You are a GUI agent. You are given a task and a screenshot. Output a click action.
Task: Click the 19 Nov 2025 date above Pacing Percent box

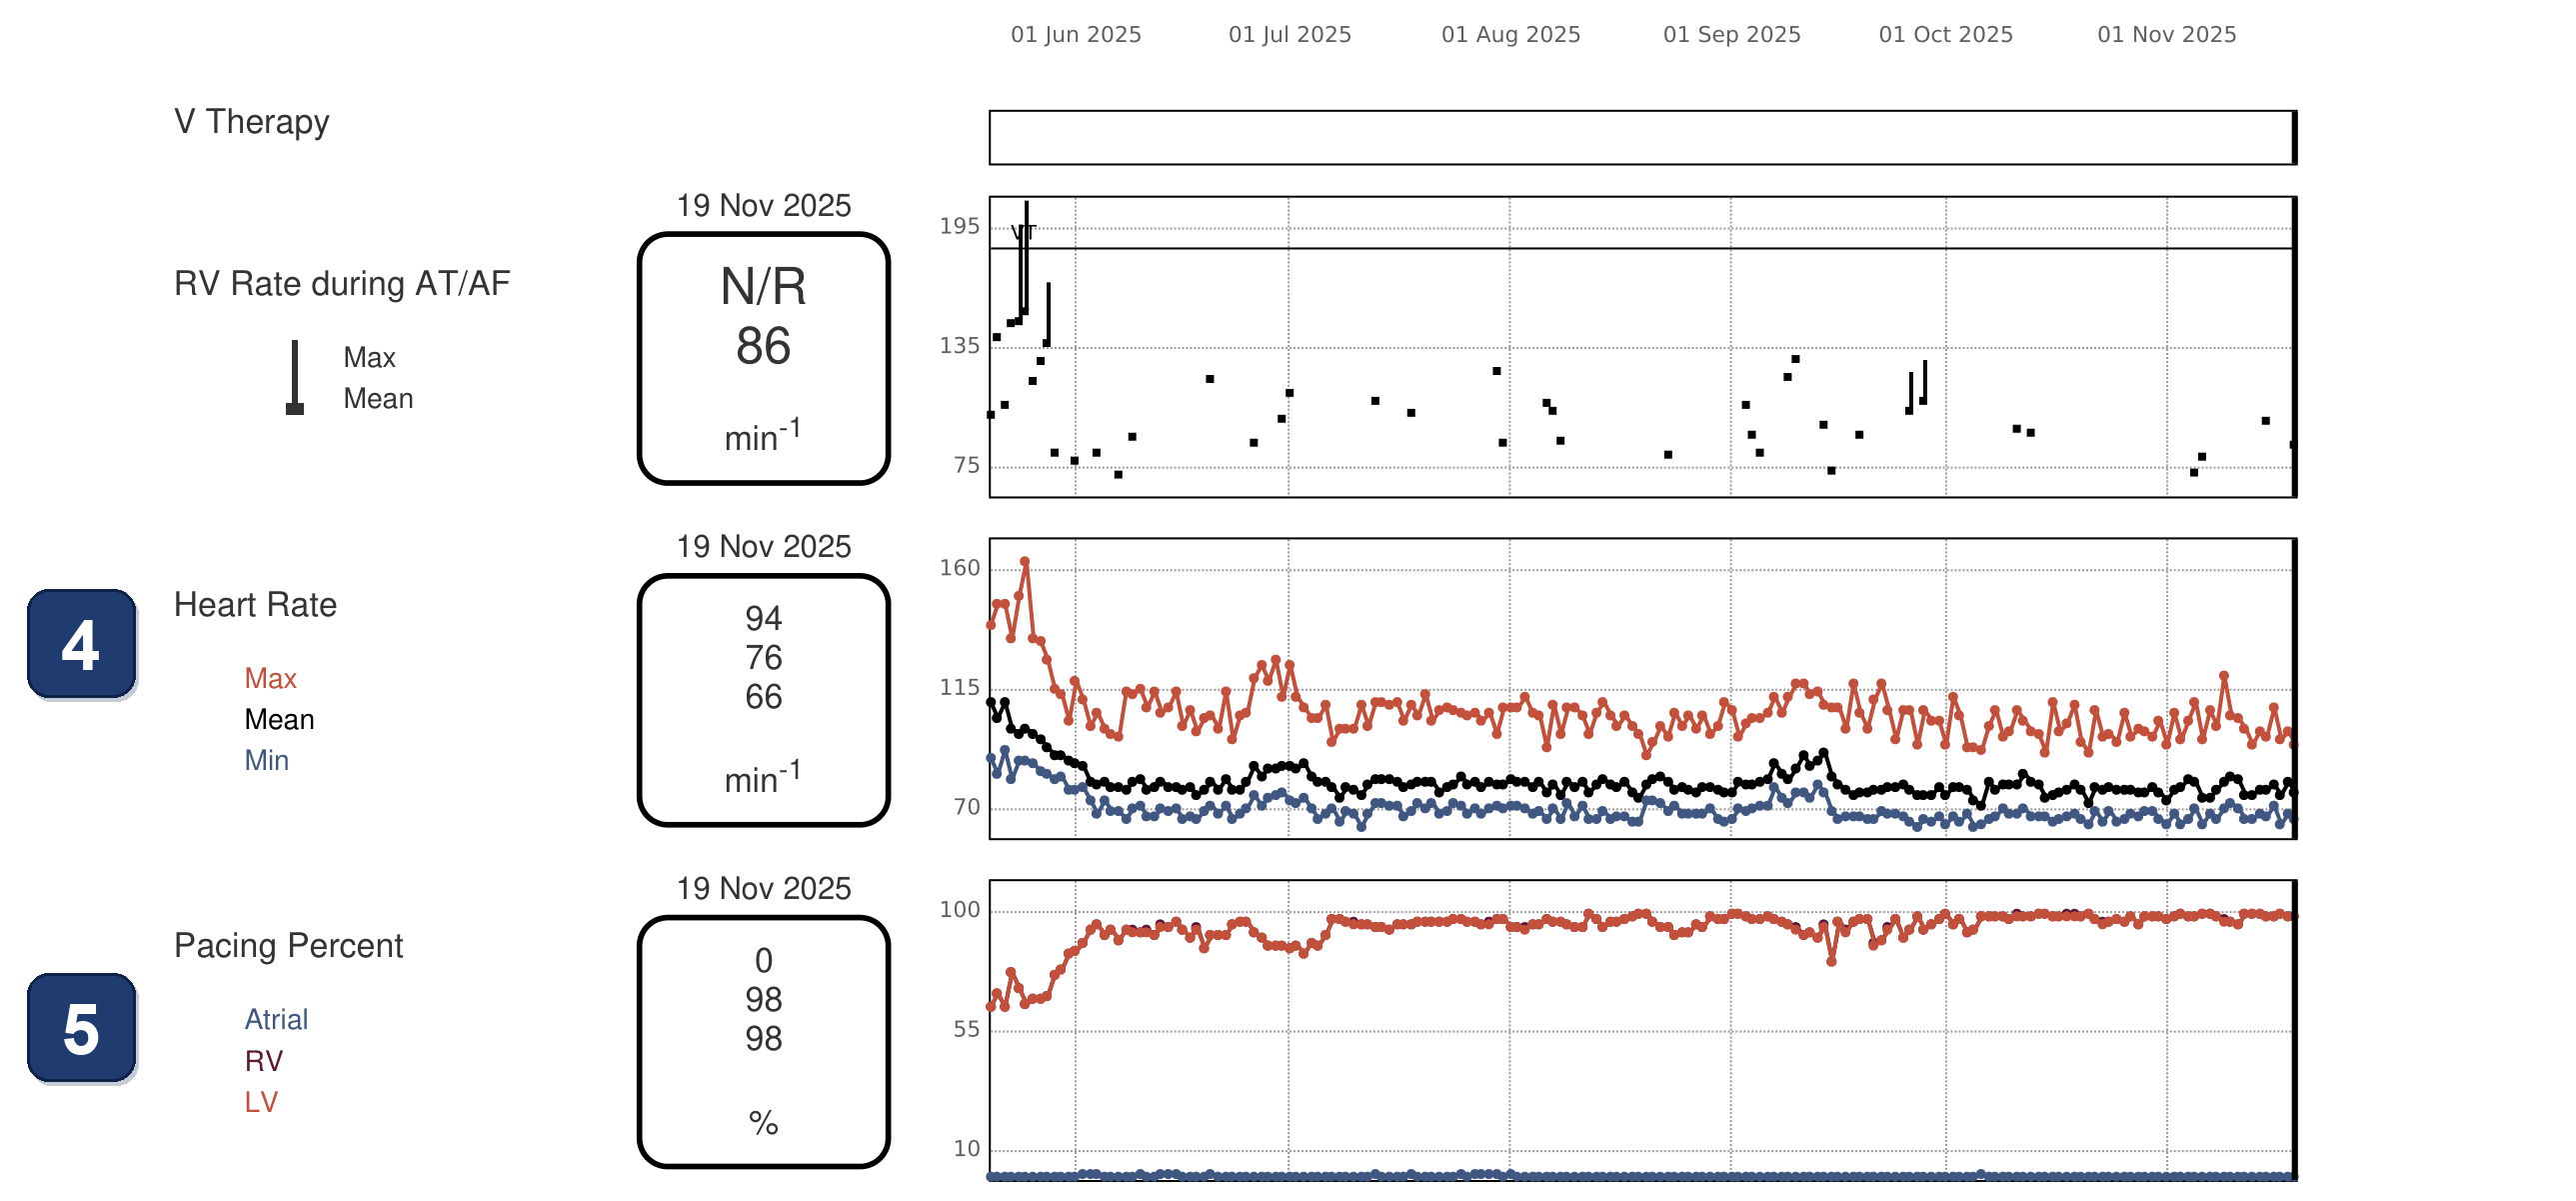[763, 888]
